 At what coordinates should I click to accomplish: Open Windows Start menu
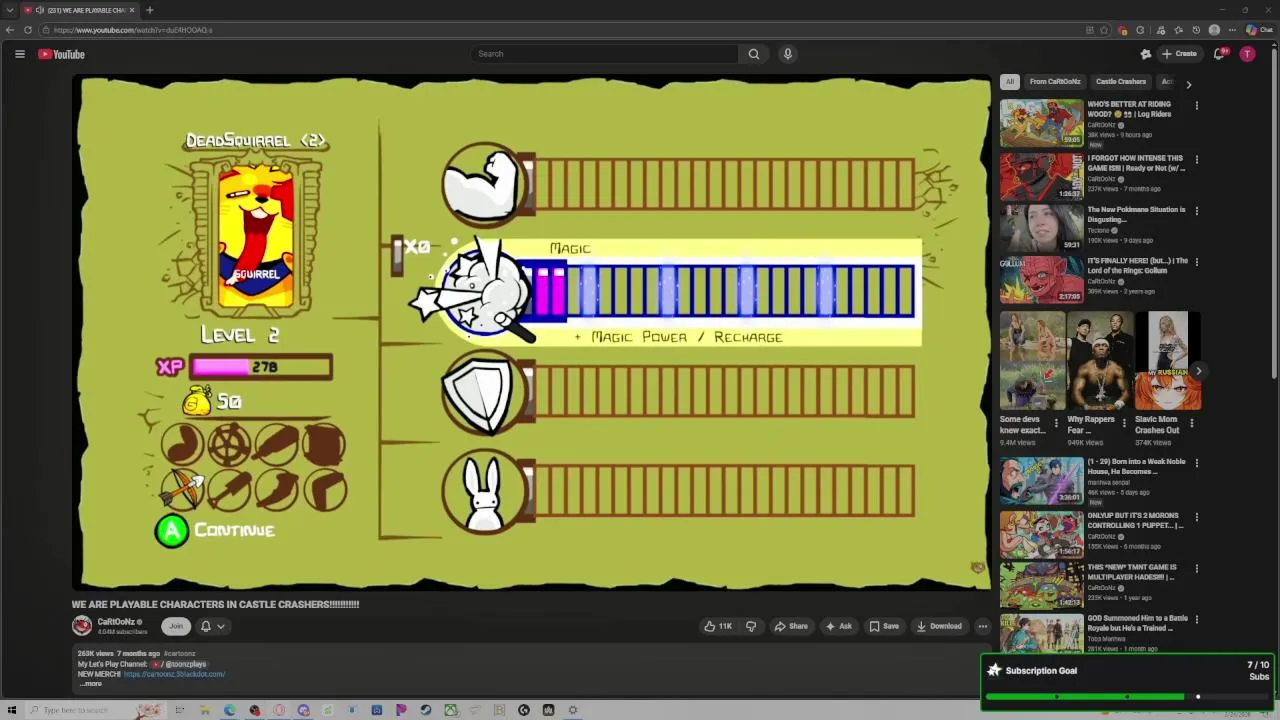pyautogui.click(x=12, y=710)
